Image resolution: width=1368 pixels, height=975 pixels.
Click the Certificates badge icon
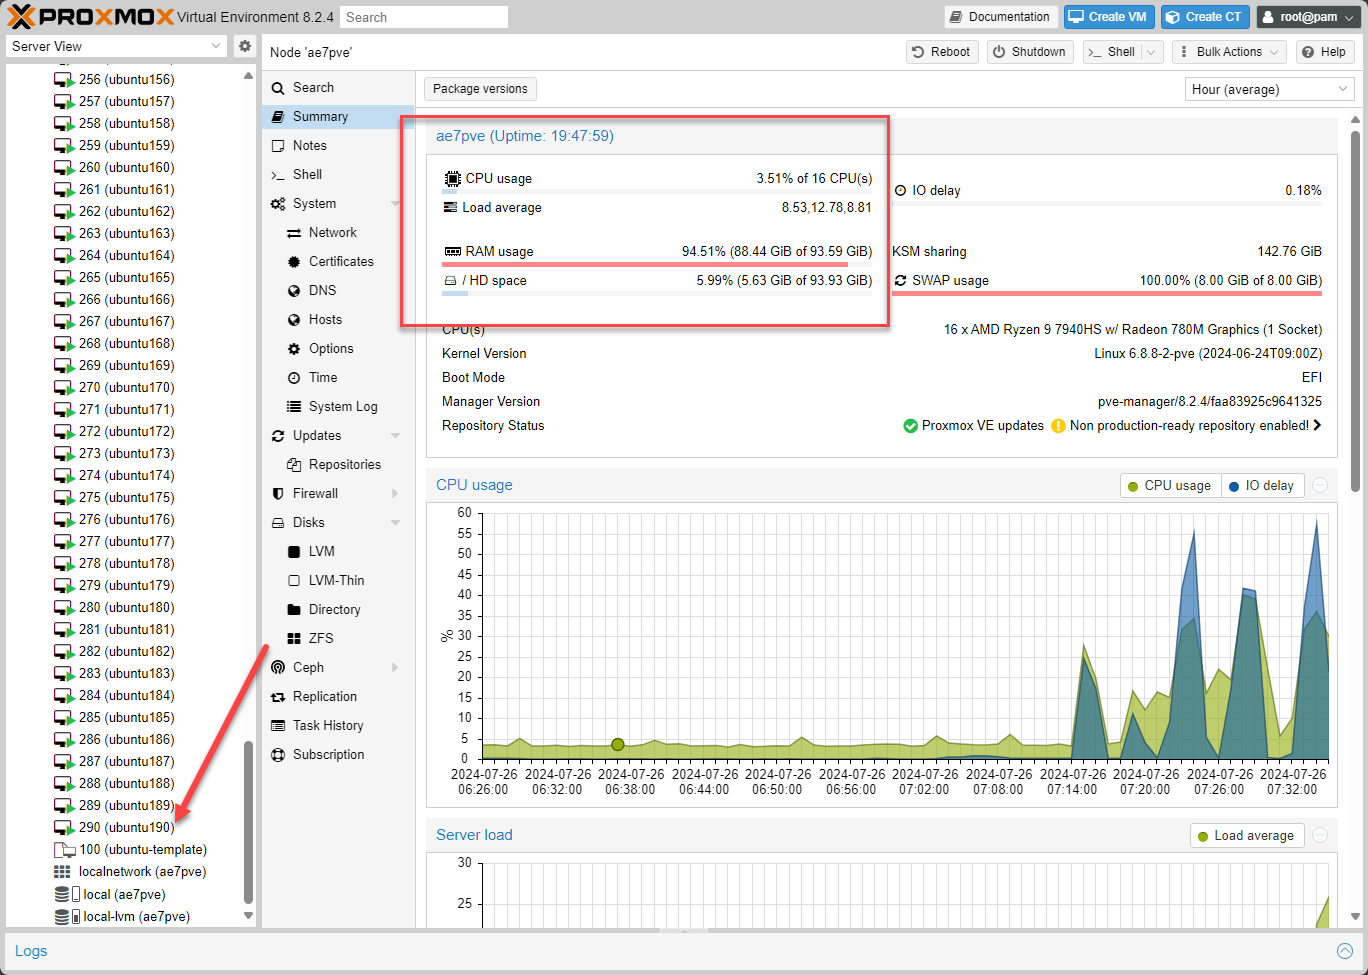pos(294,261)
